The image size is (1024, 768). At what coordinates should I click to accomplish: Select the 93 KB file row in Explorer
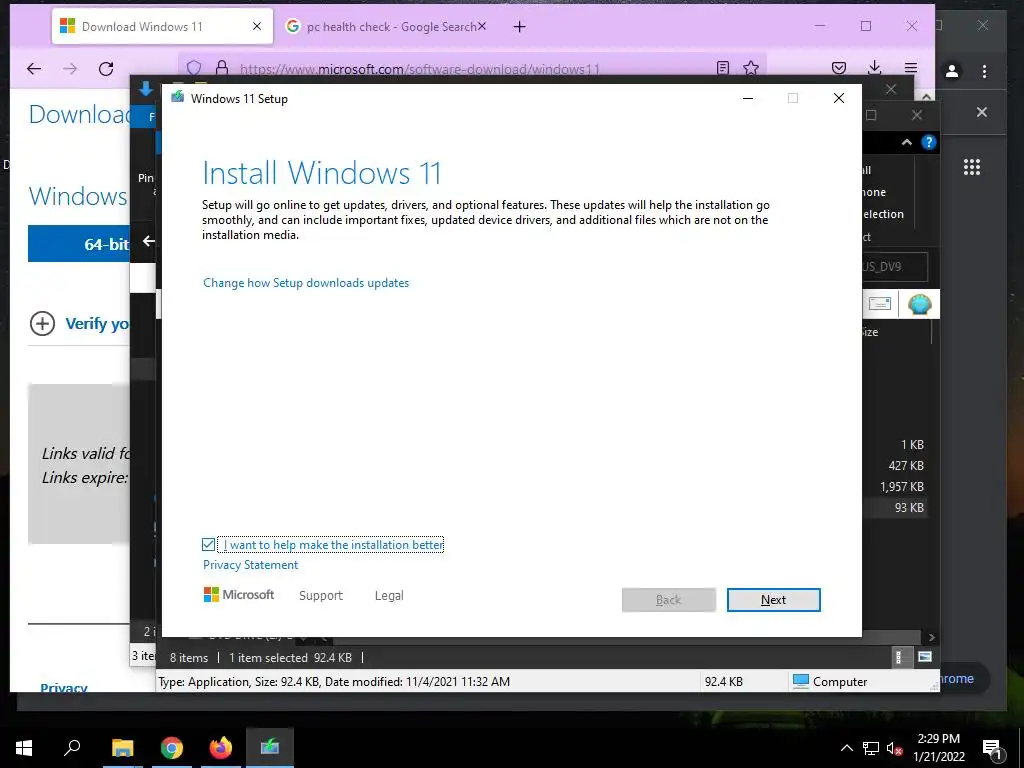click(x=896, y=507)
